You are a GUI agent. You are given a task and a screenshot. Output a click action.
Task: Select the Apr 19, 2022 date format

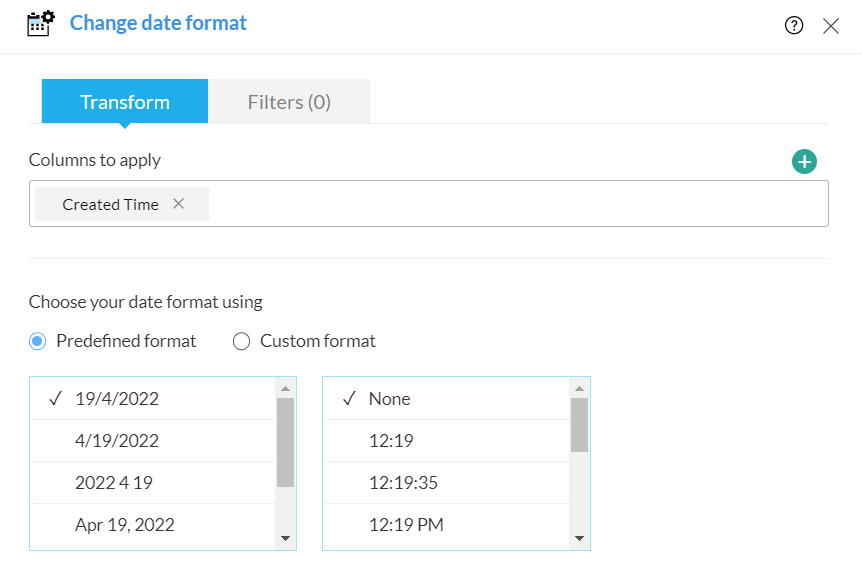point(124,525)
